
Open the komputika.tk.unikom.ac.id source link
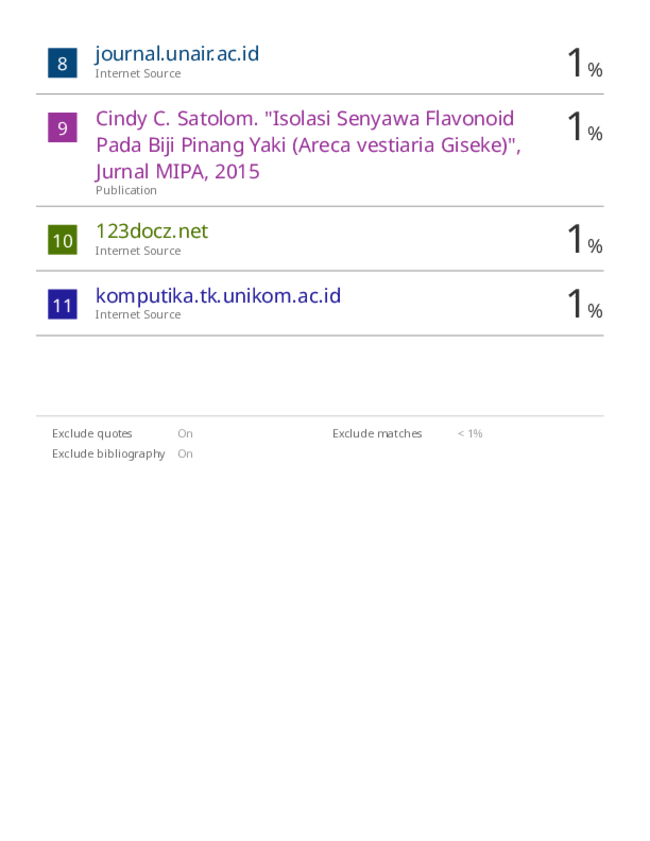point(218,296)
